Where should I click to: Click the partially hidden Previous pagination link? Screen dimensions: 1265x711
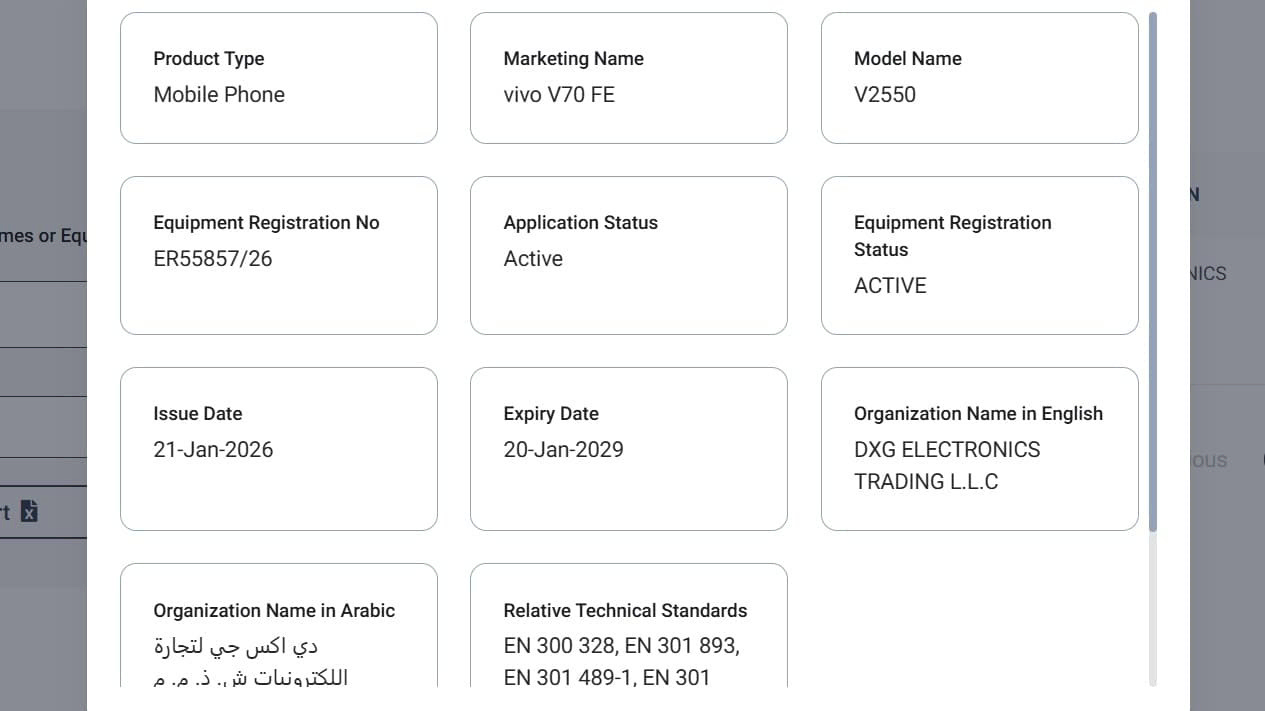coord(1208,461)
